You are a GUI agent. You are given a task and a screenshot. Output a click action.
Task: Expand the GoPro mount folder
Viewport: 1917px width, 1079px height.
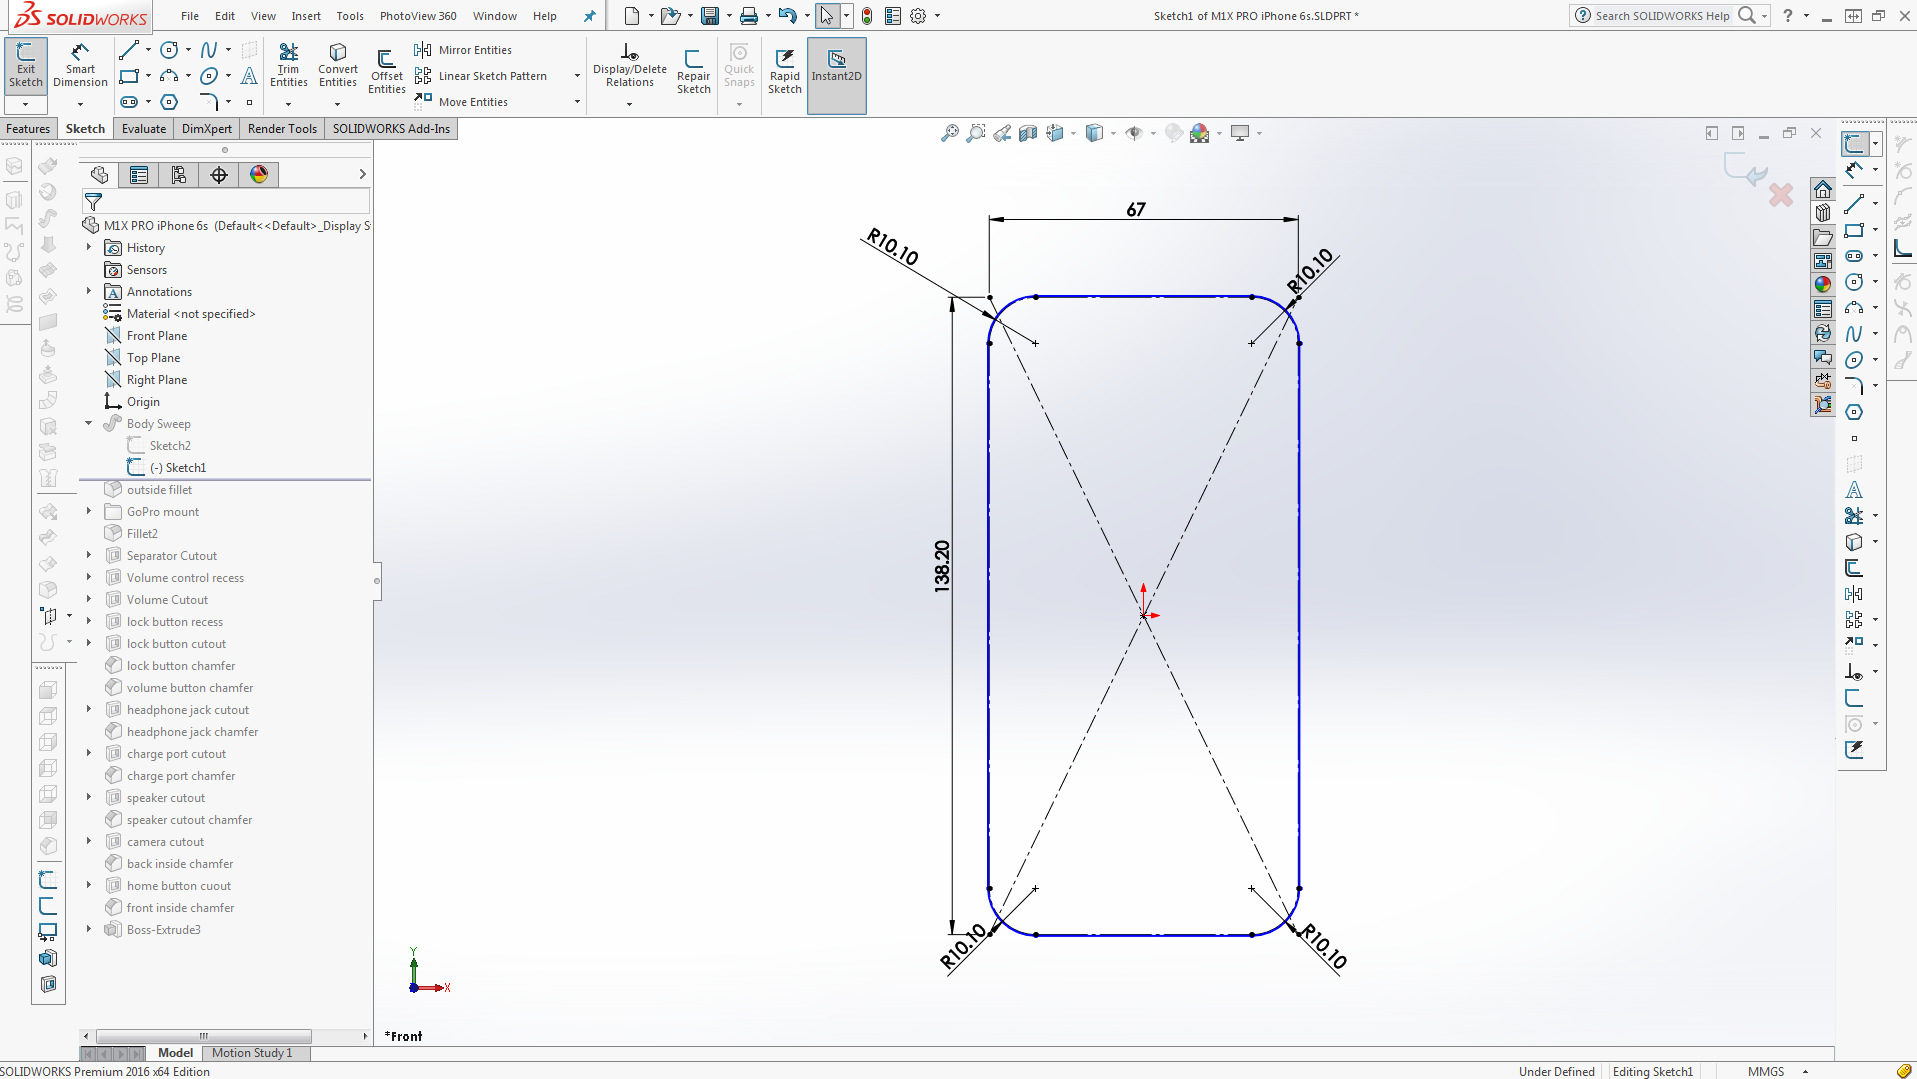[x=89, y=511]
